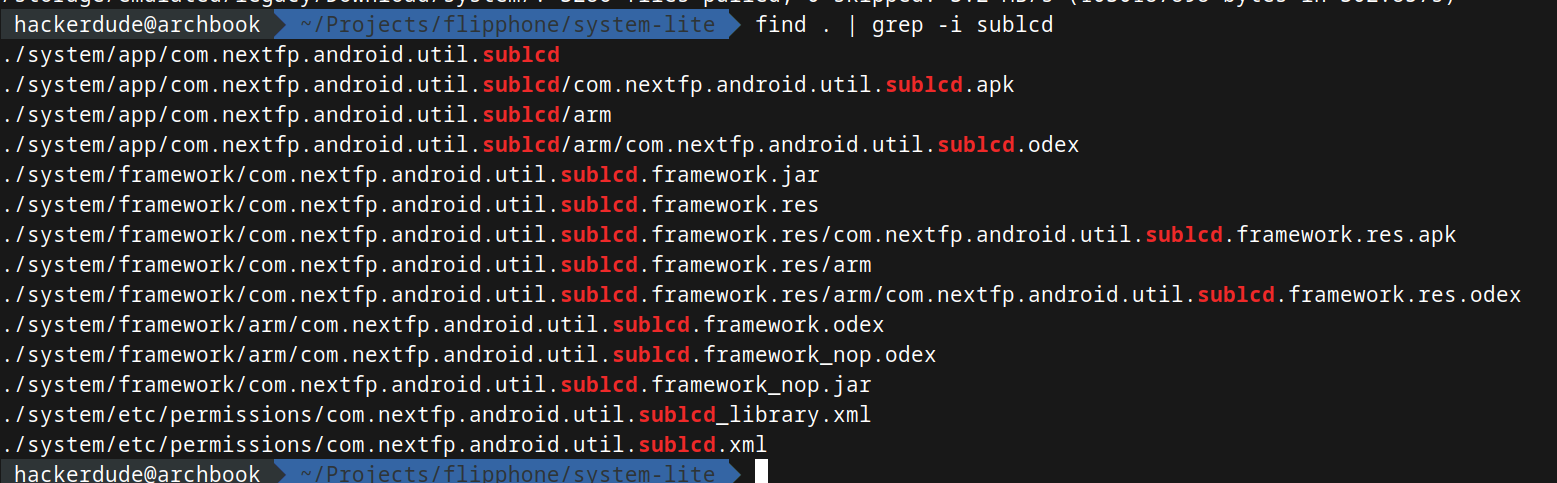The image size is (1557, 483).
Task: Click the hackerdude@archbook segment beside the find command
Action: pos(137,24)
